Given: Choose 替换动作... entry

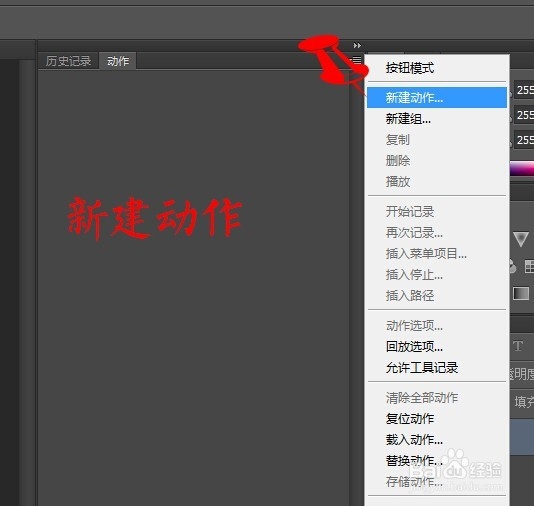Looking at the screenshot, I should [x=437, y=461].
